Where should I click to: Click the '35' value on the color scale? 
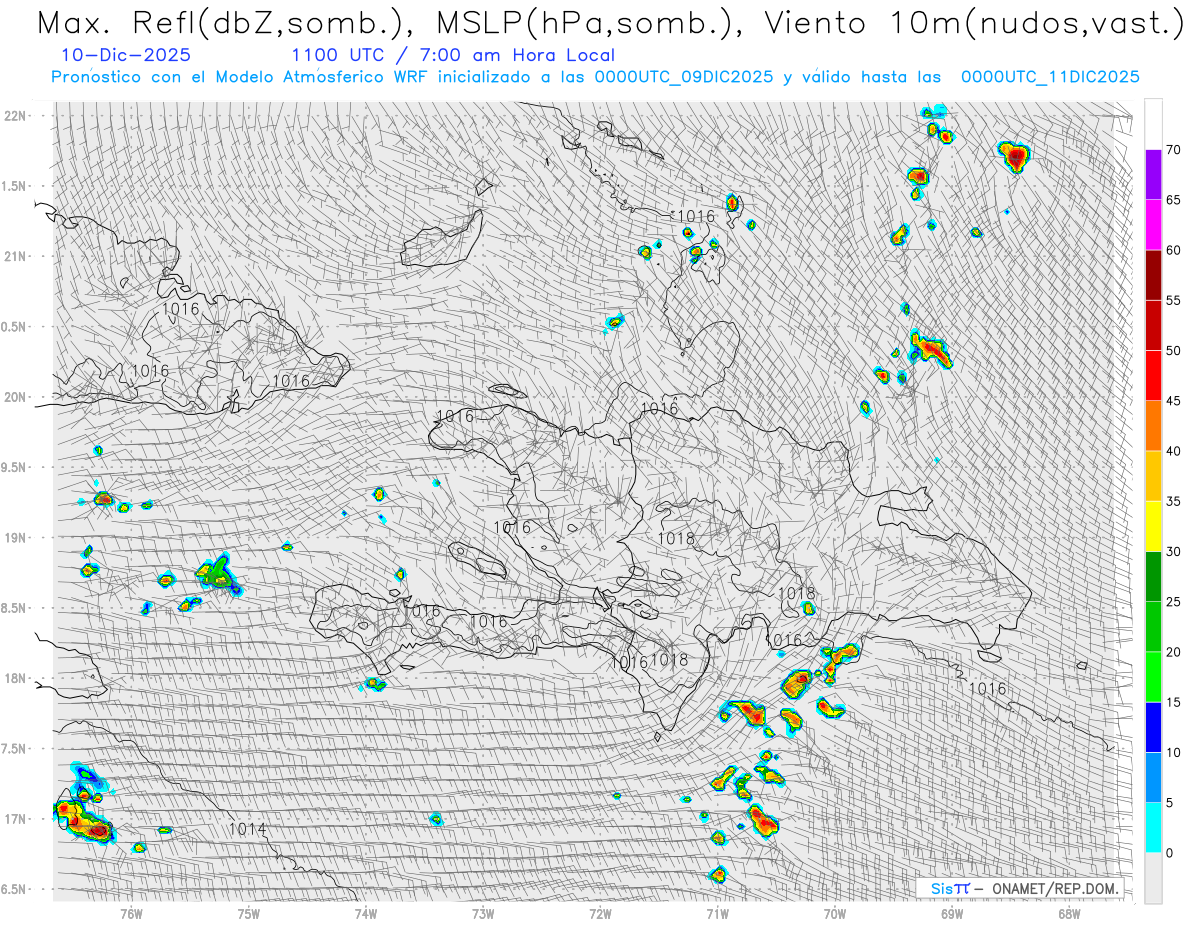(1174, 501)
